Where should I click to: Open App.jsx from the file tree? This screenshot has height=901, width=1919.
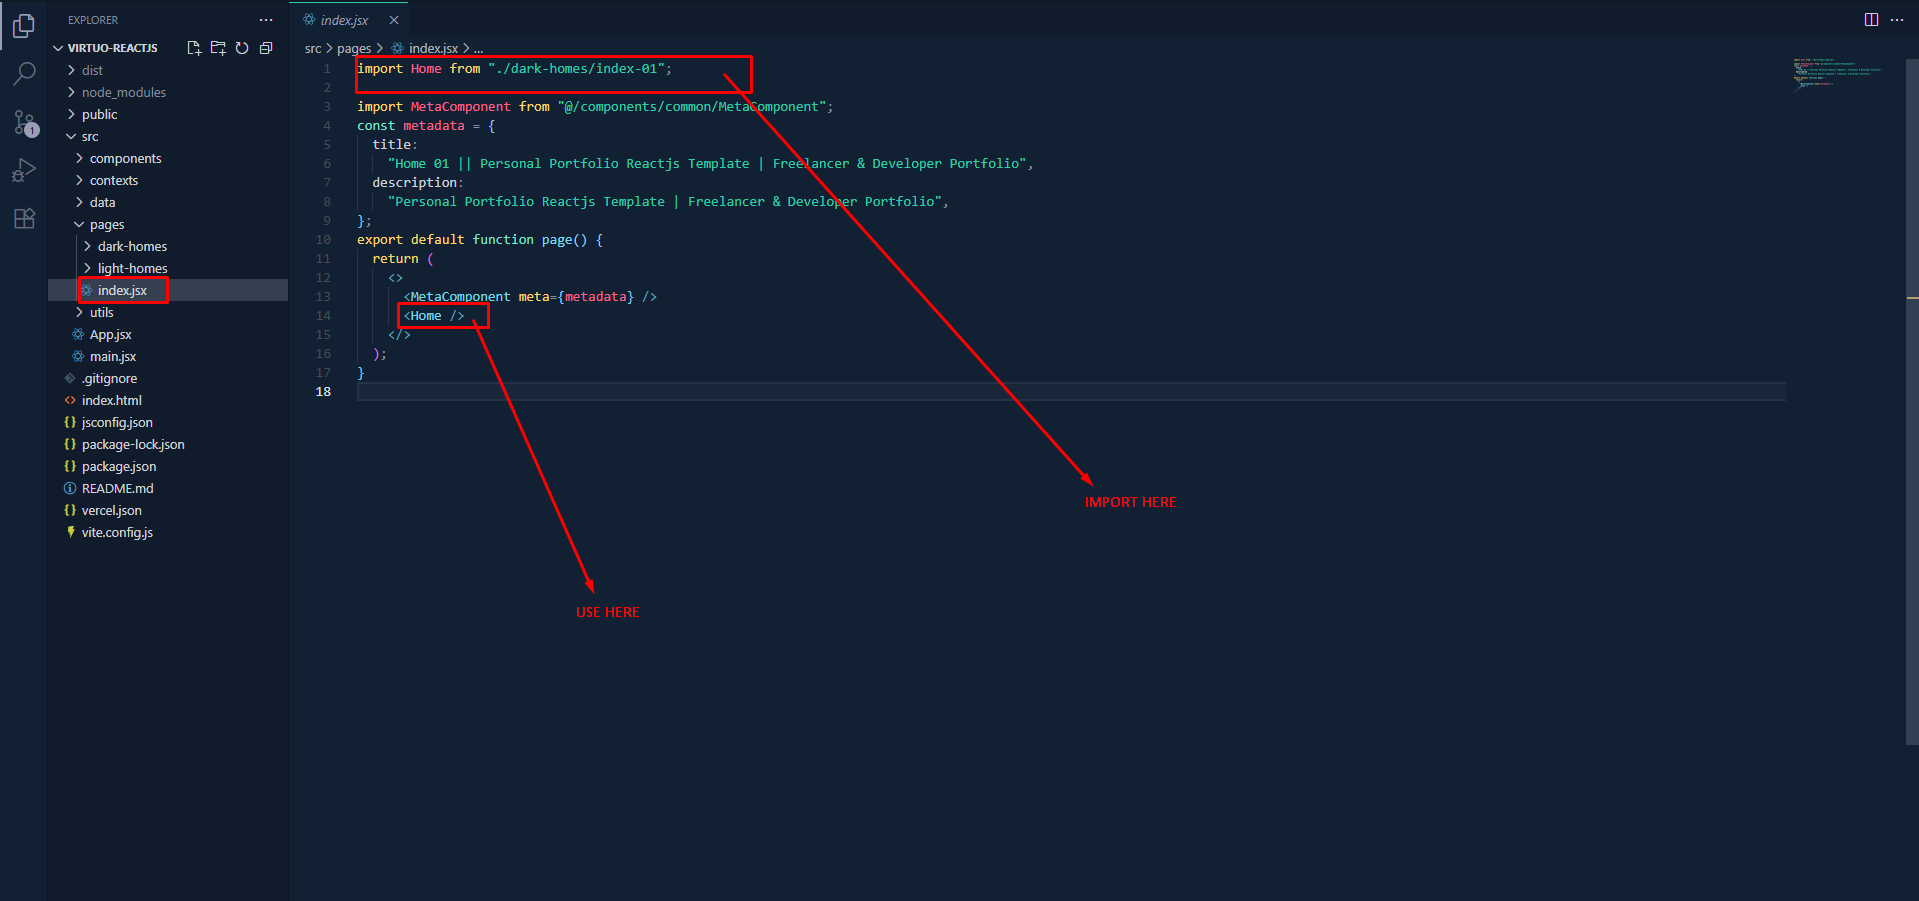(x=168, y=334)
